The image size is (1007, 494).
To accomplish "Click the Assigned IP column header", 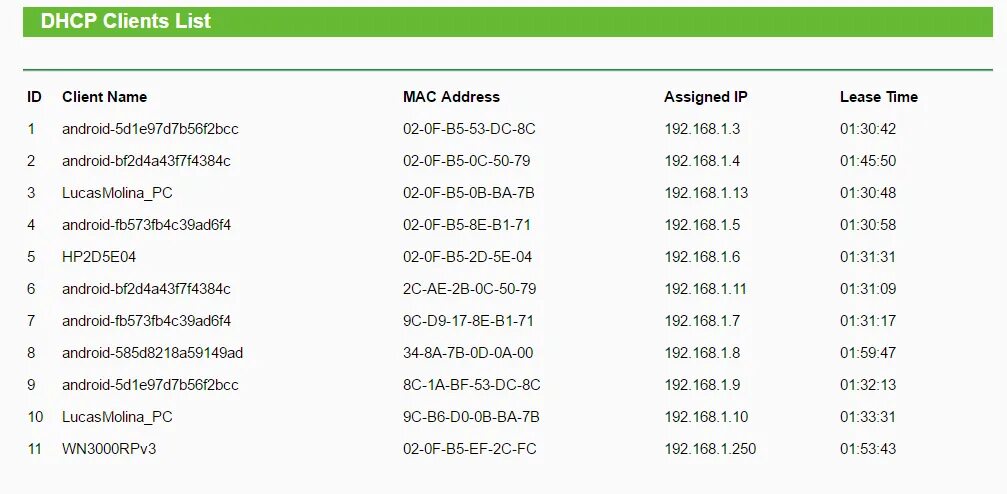I will coord(706,97).
